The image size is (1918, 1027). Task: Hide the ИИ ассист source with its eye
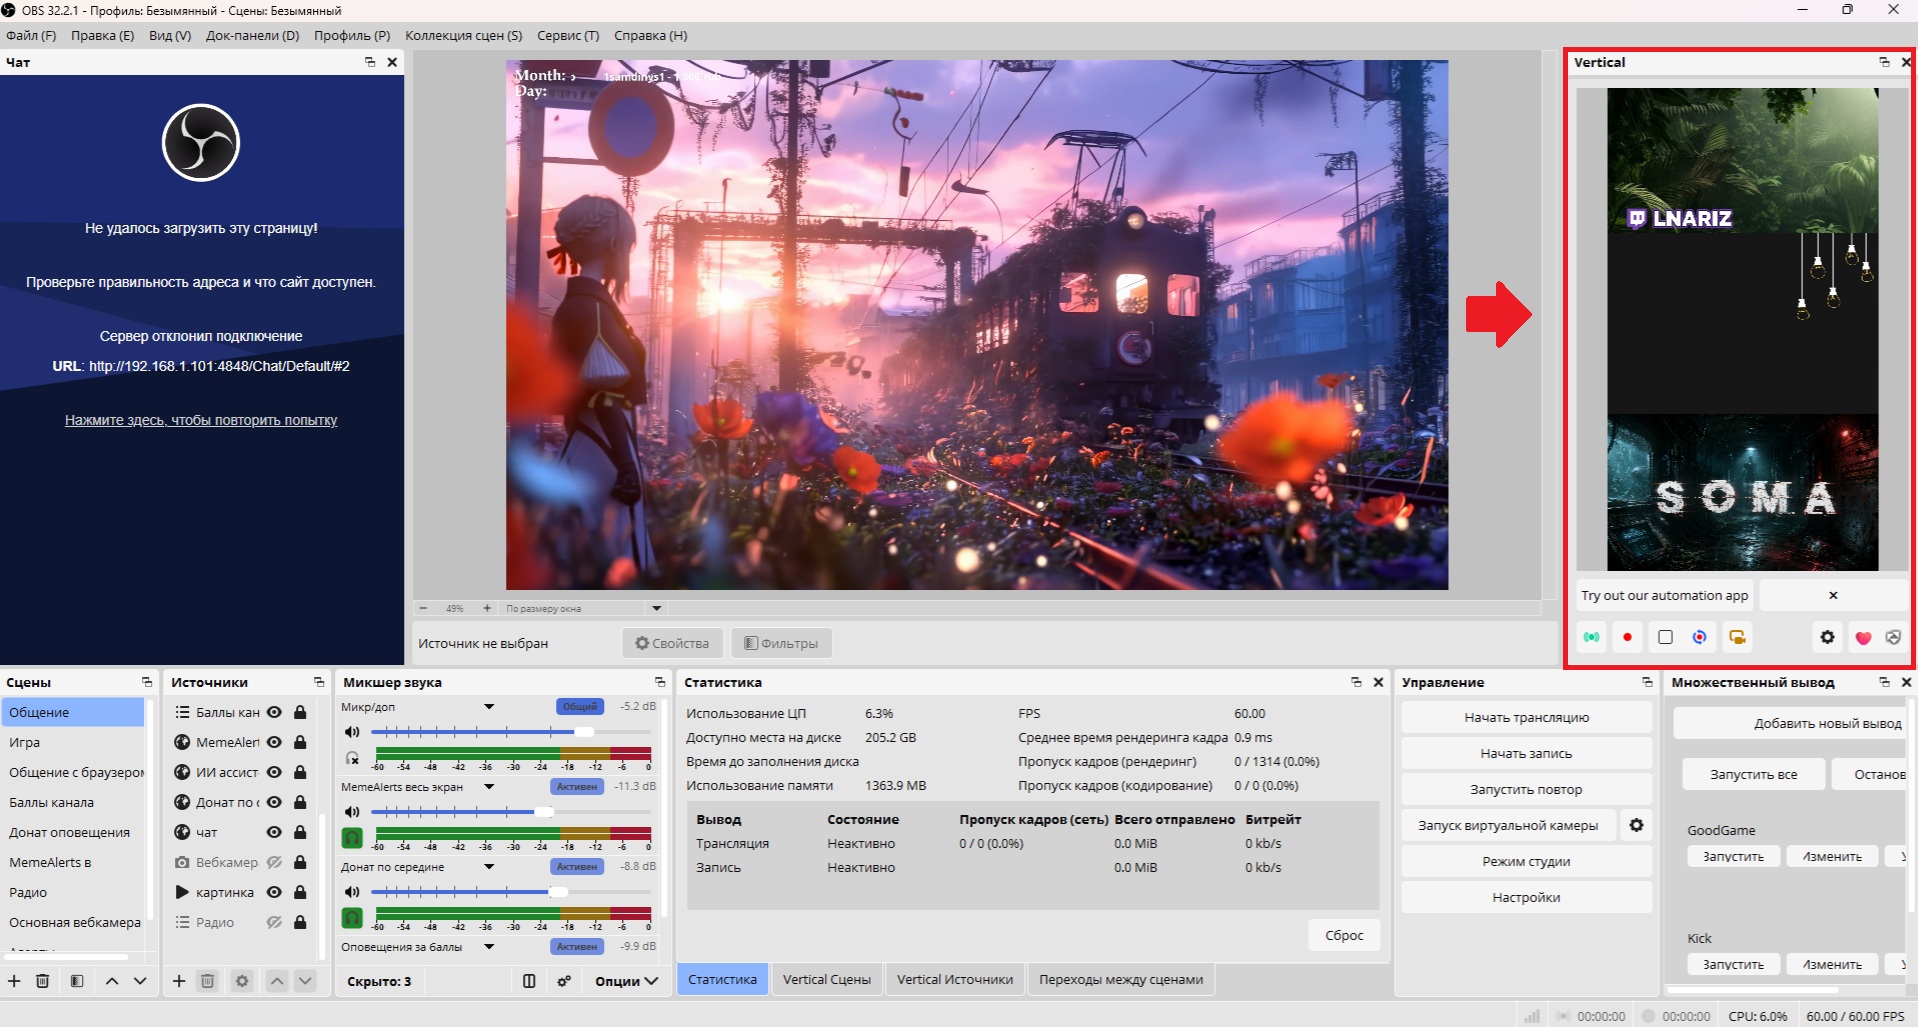pyautogui.click(x=274, y=772)
